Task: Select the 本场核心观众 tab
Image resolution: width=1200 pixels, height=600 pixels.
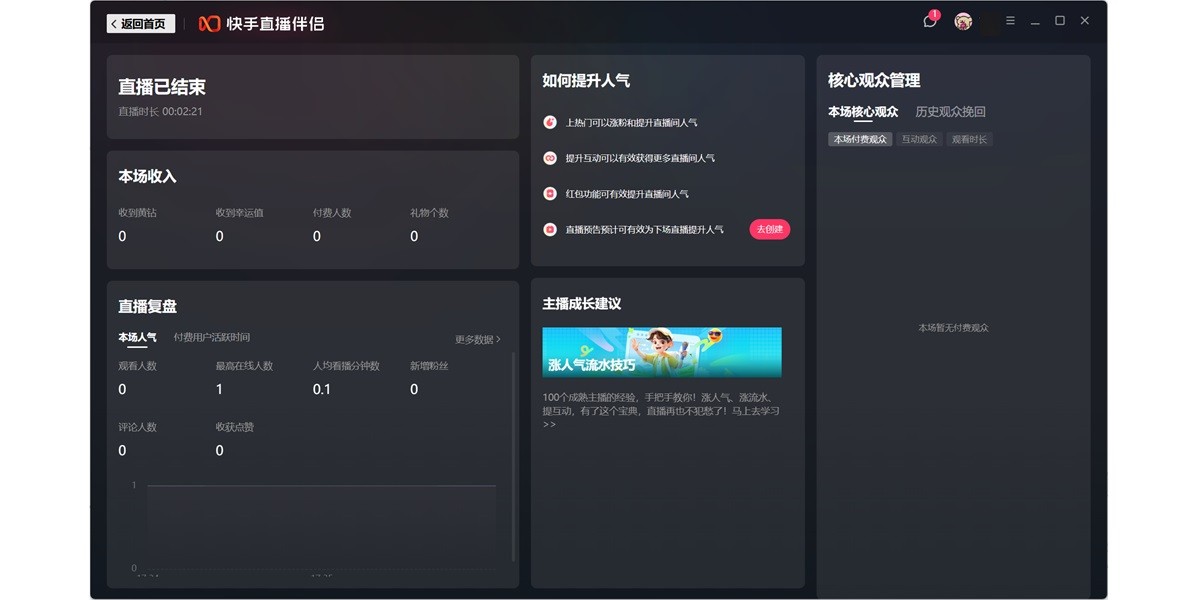Action: click(863, 112)
